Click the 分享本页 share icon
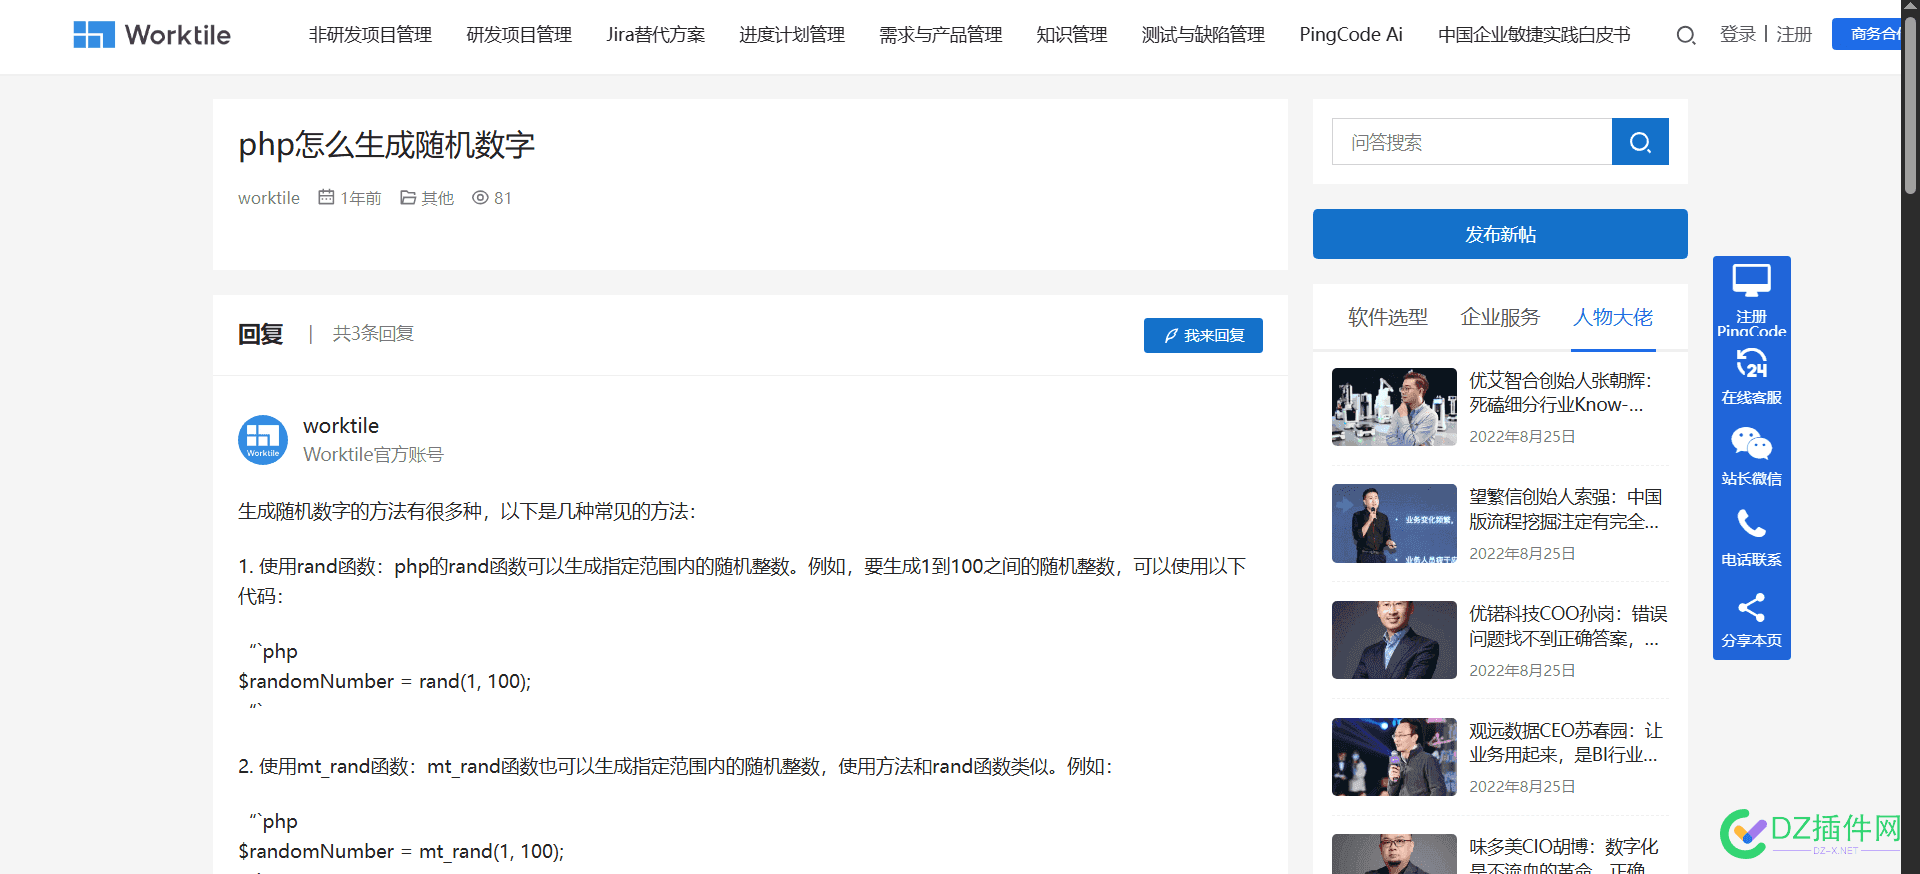 click(1752, 607)
